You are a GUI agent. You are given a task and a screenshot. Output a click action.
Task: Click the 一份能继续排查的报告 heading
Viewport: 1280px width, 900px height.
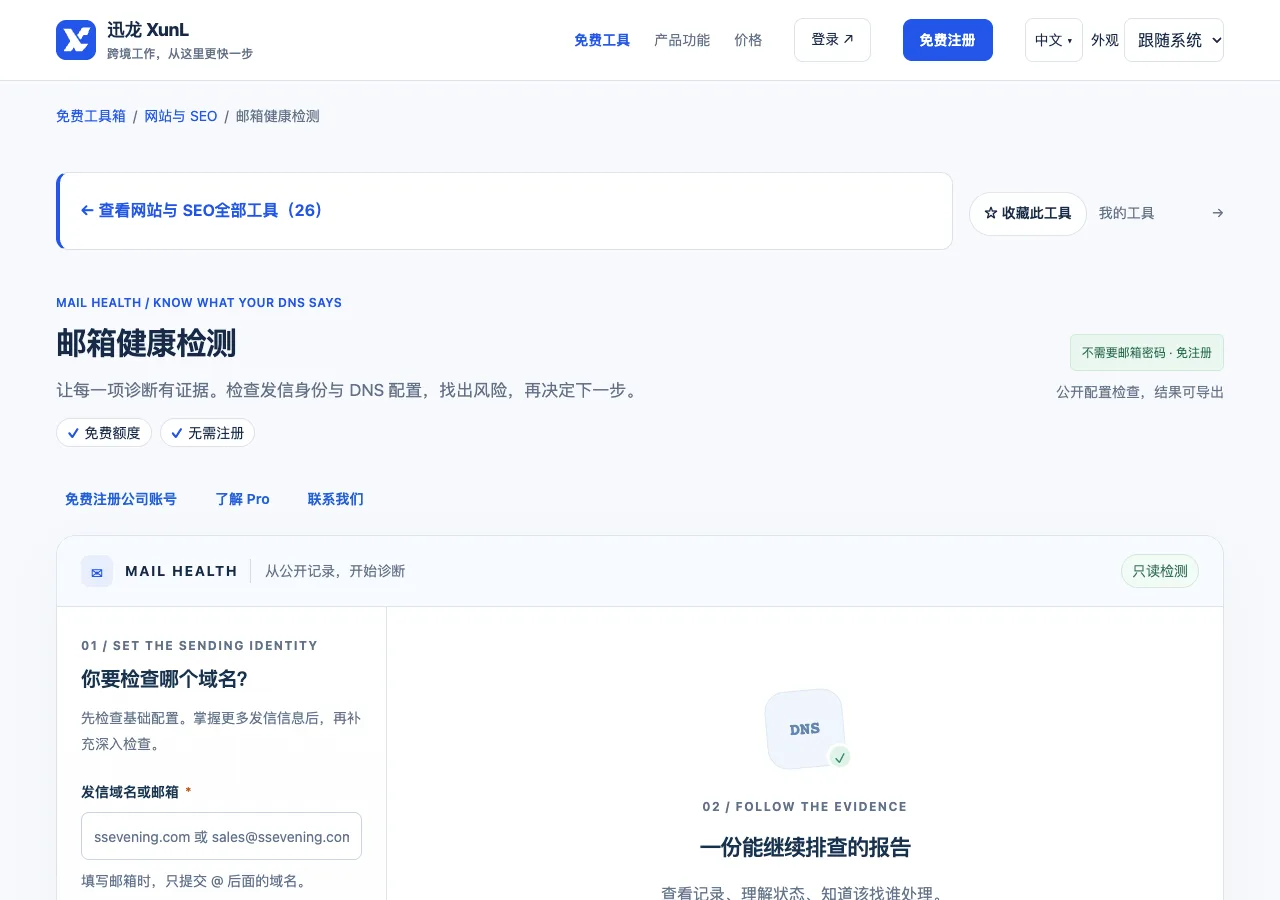[x=805, y=848]
